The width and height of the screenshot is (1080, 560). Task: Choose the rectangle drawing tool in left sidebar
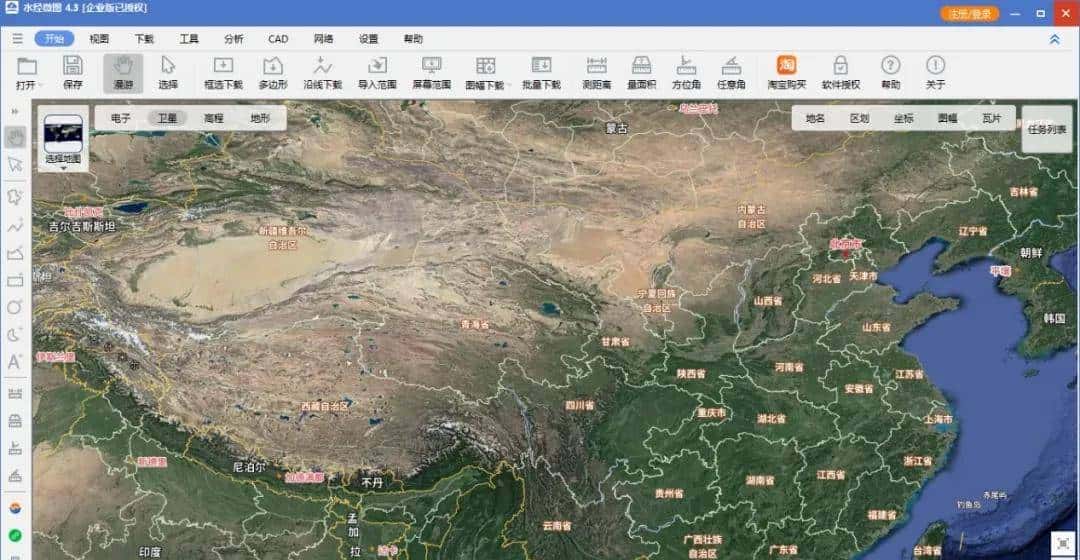(15, 280)
